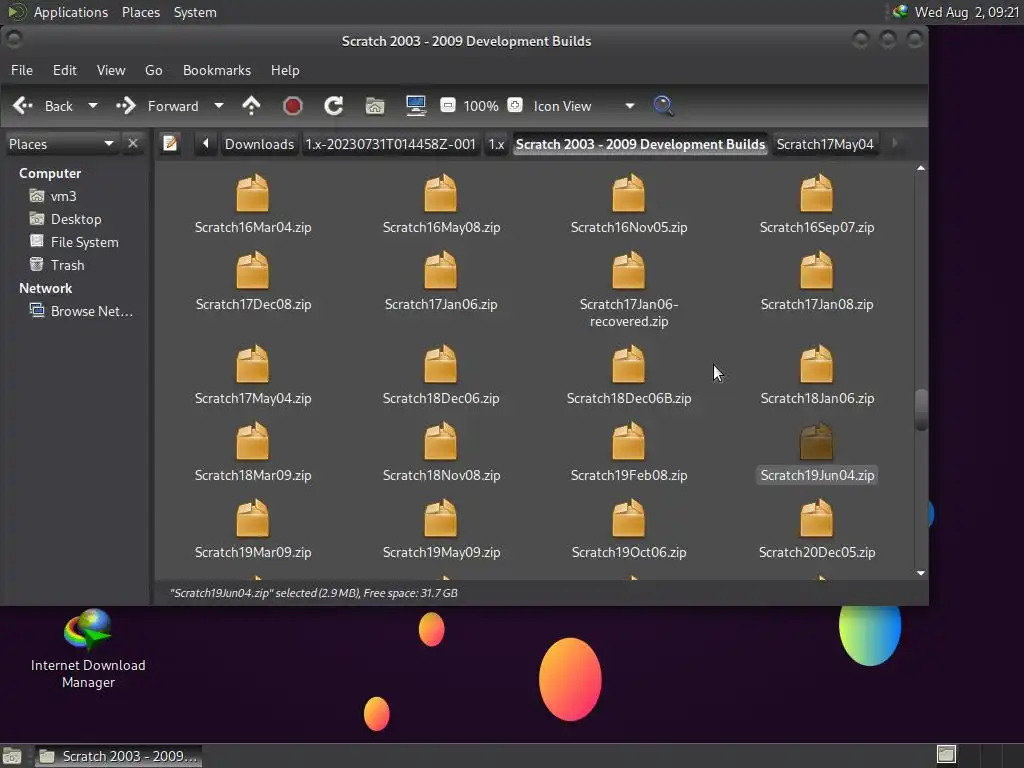
Task: Zoom in using the plus icon
Action: pyautogui.click(x=515, y=106)
